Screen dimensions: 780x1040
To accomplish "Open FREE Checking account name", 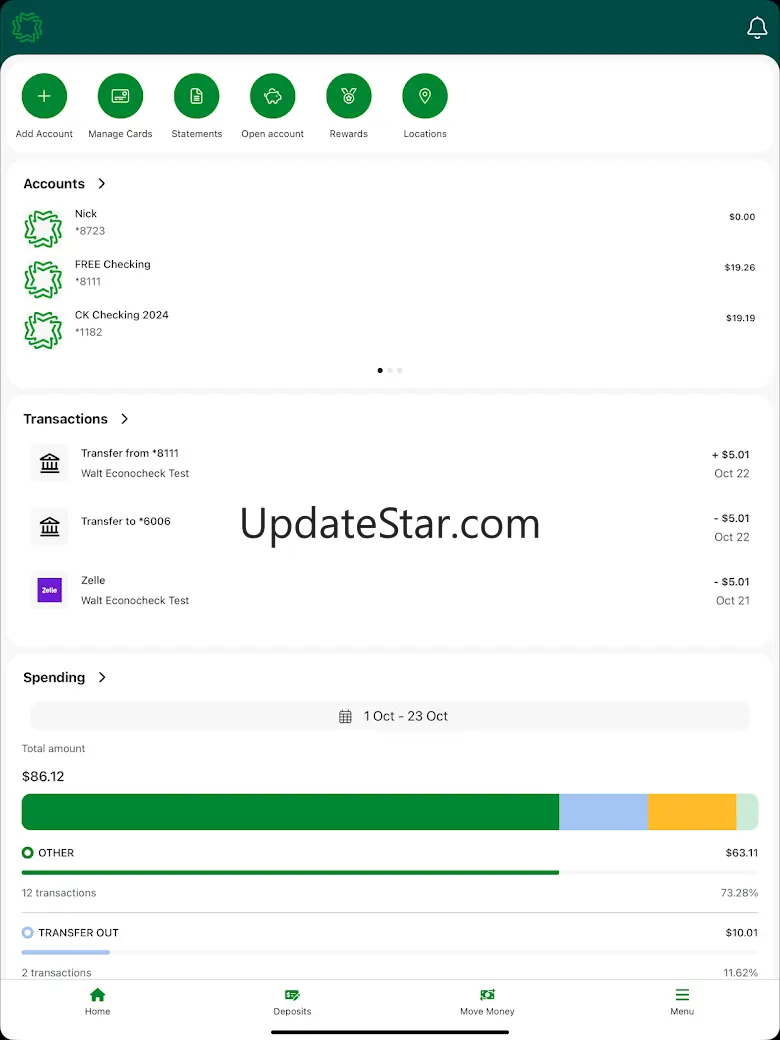I will 113,264.
